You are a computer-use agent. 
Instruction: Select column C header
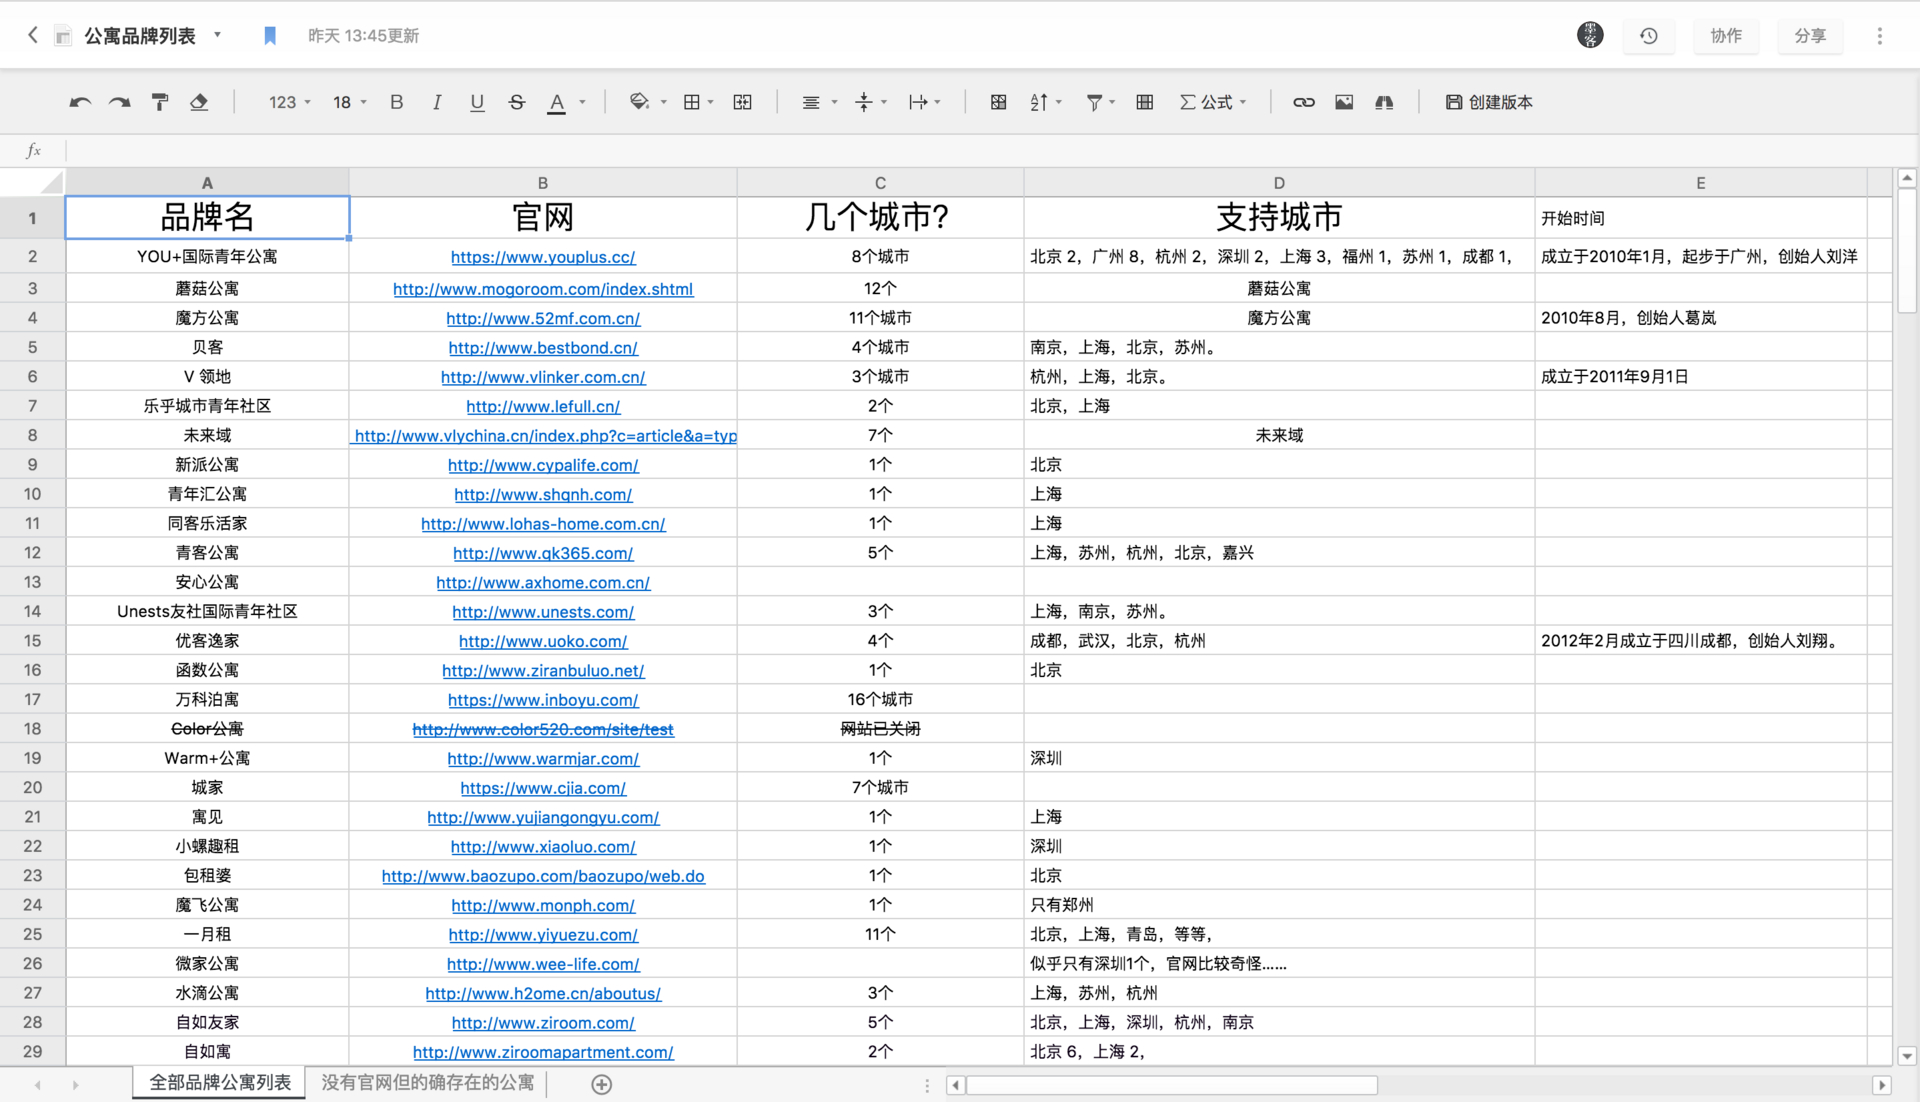tap(880, 183)
